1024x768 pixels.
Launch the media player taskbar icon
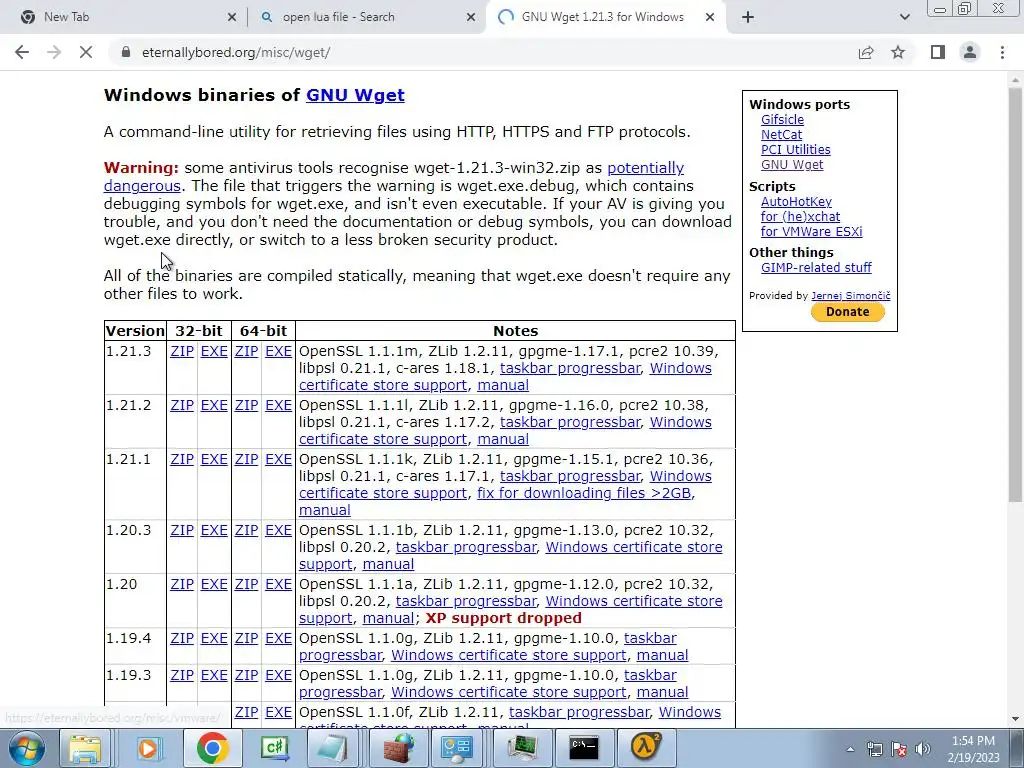click(x=148, y=748)
